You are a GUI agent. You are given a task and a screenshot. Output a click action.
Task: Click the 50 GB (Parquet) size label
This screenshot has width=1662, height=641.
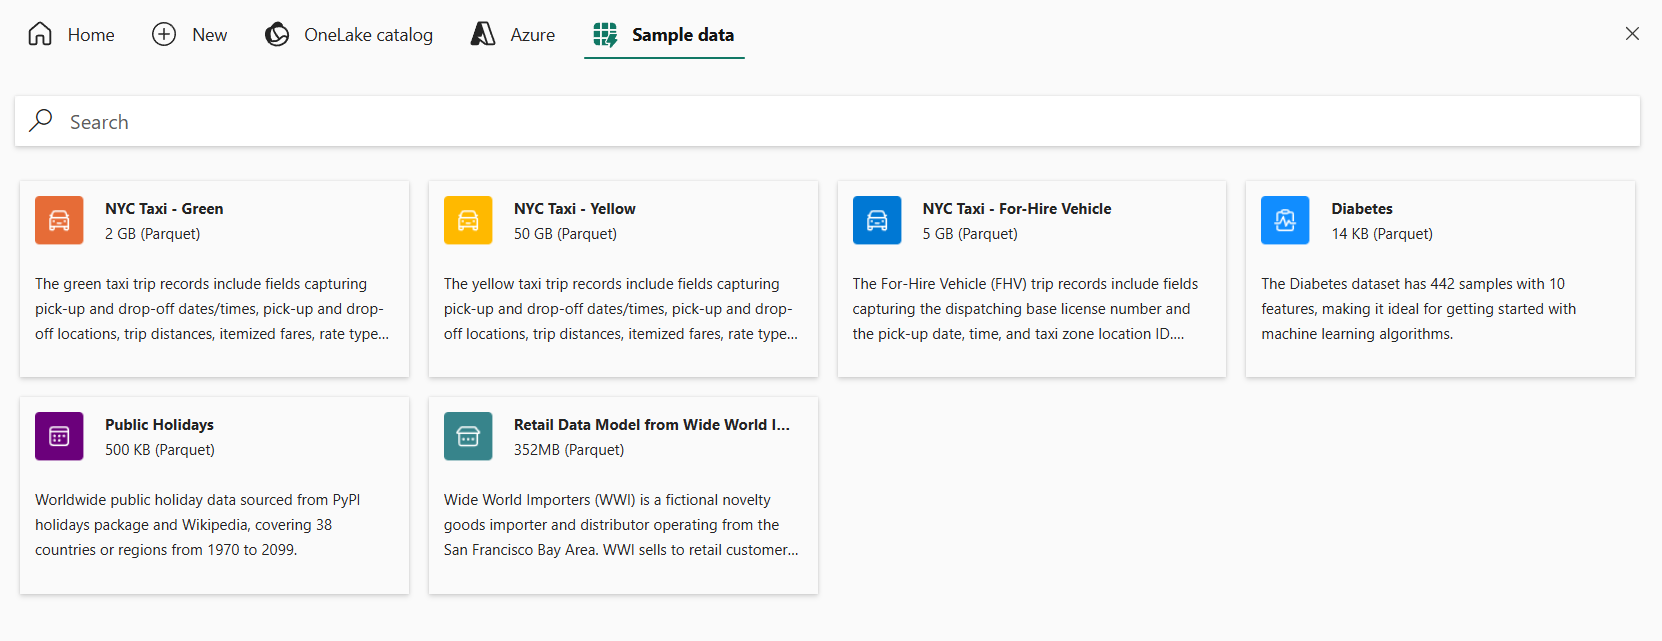click(565, 234)
